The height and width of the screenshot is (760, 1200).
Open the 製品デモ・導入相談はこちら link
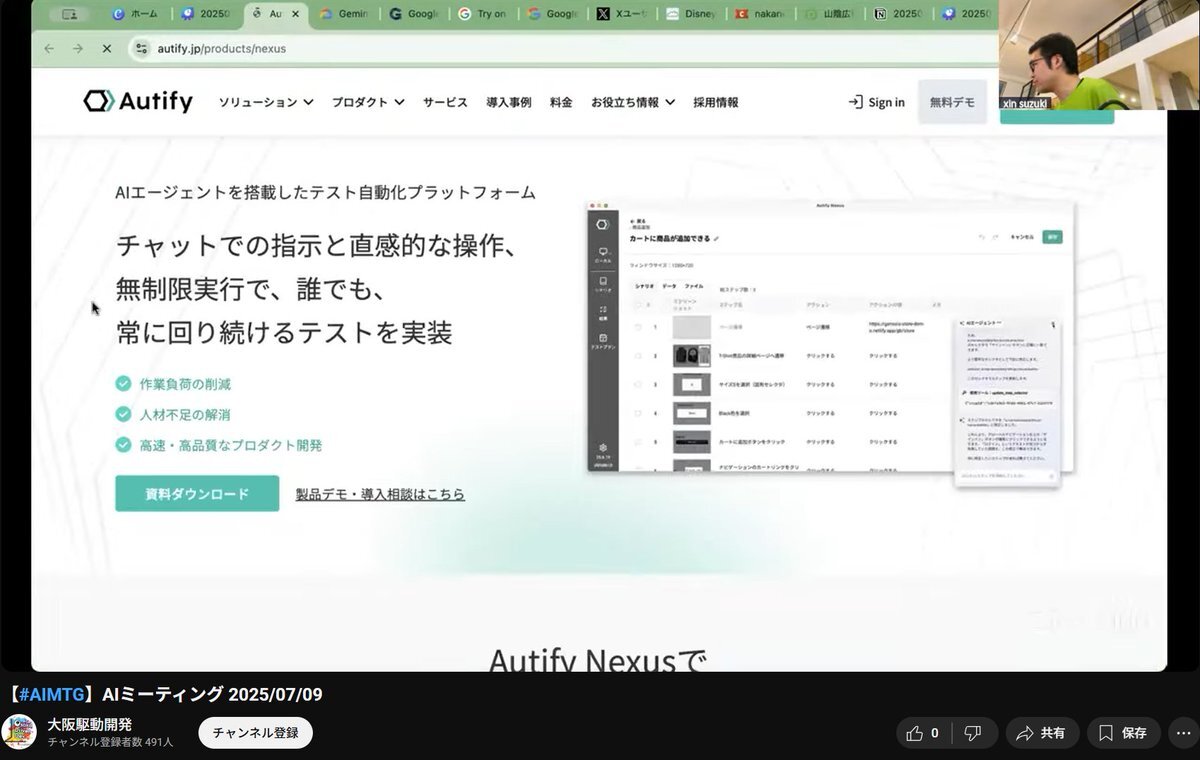coord(380,494)
